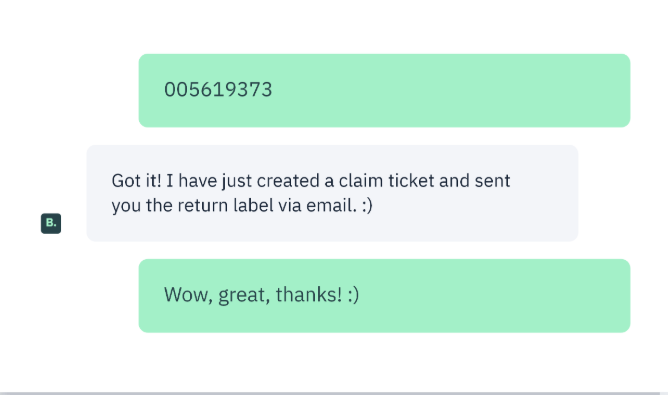Click the horizontal scrollbar at the bottom

coord(330,393)
